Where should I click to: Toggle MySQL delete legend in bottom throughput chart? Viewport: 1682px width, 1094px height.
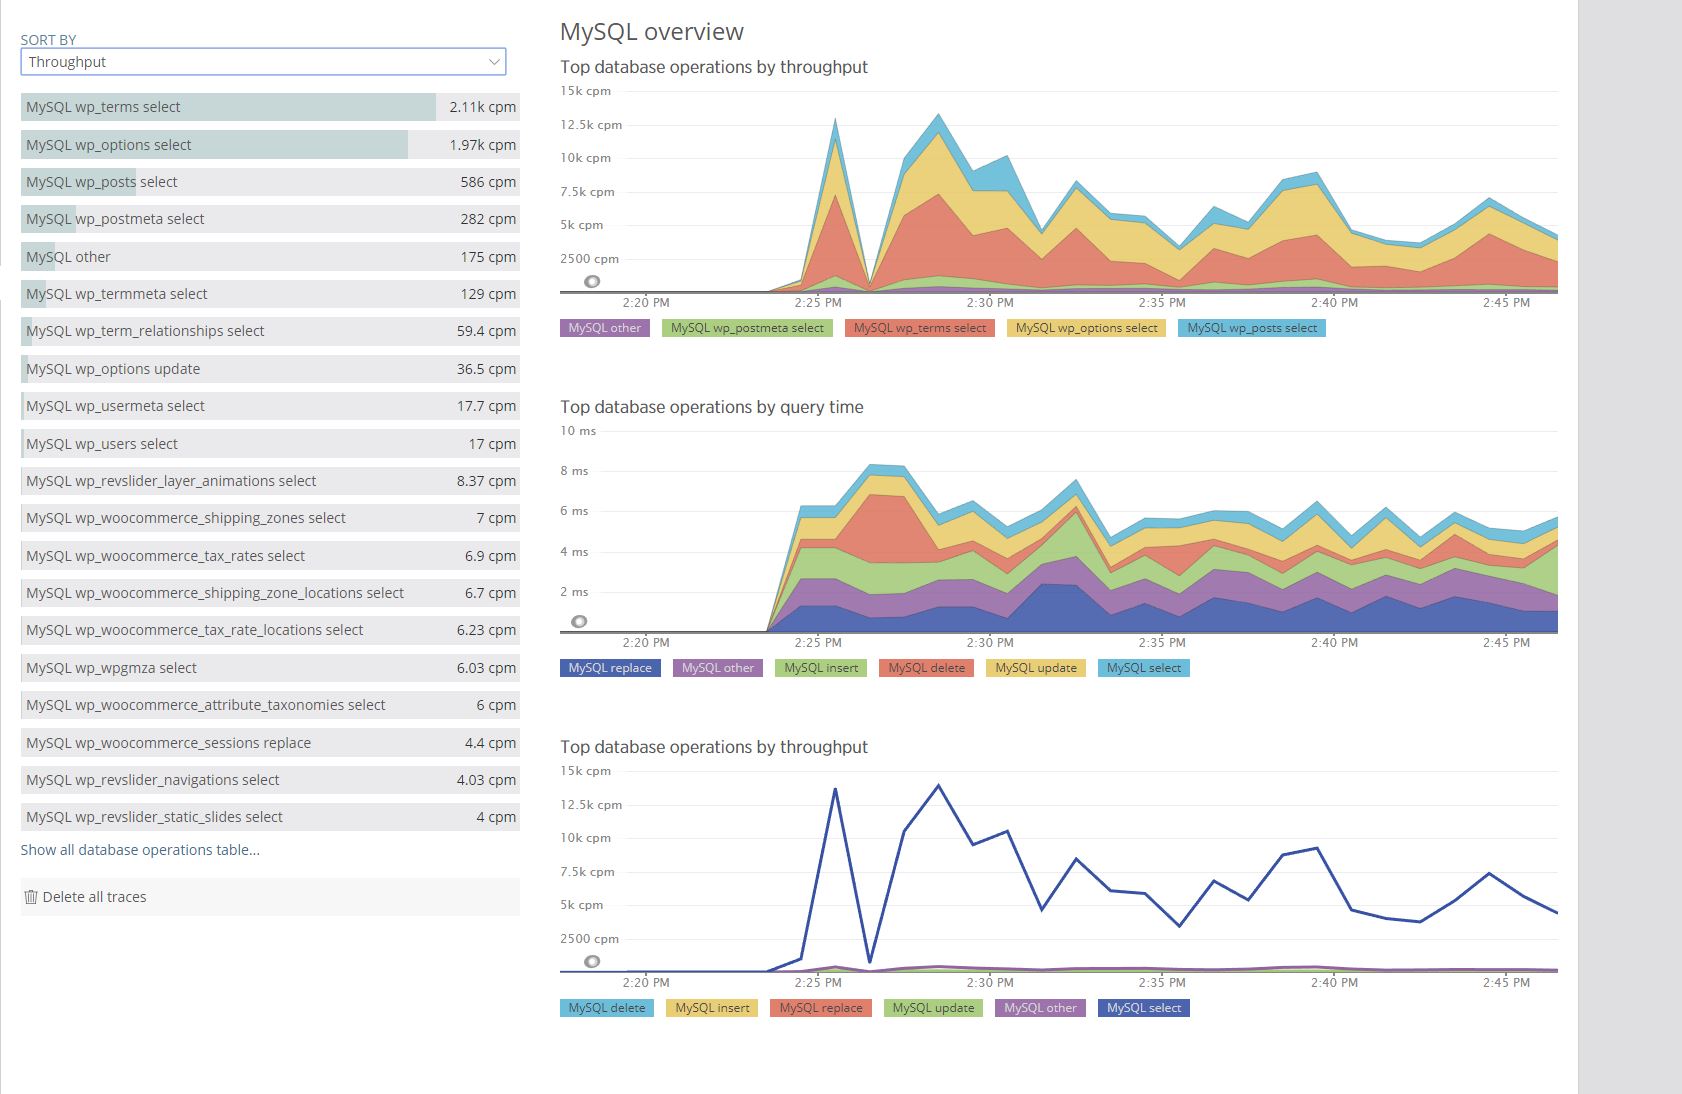(x=607, y=1008)
